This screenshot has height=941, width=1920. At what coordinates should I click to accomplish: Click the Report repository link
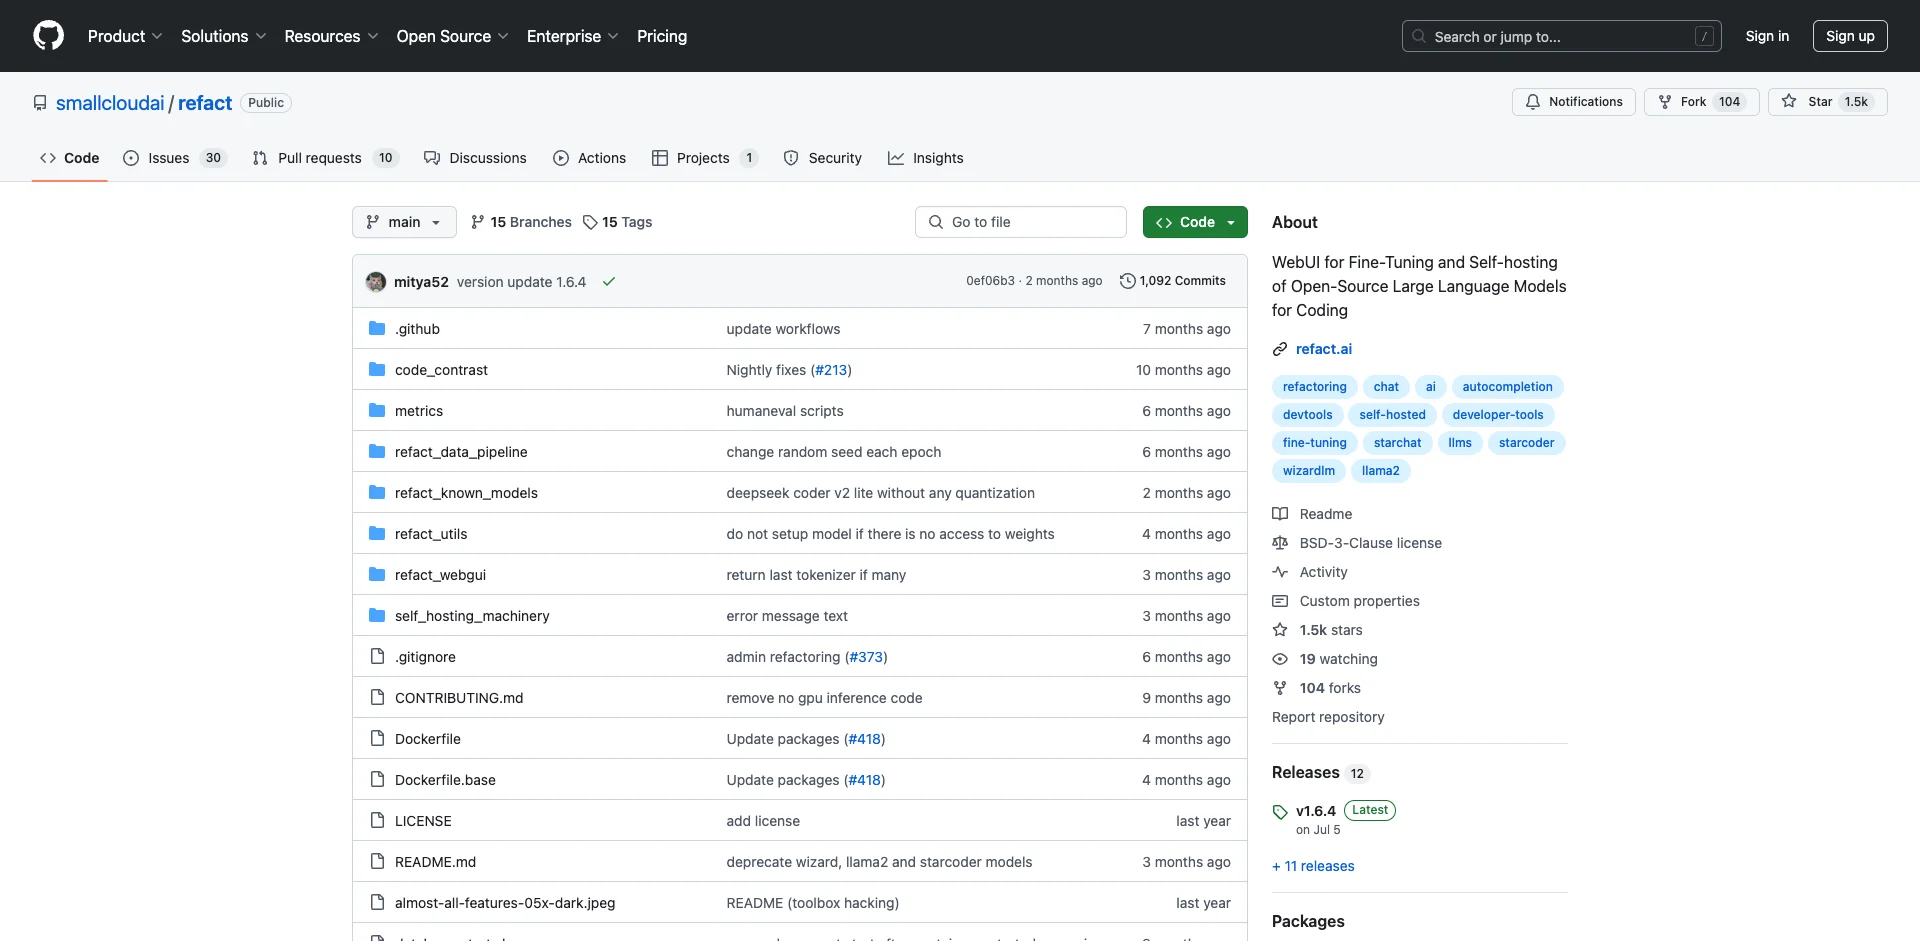[1328, 717]
